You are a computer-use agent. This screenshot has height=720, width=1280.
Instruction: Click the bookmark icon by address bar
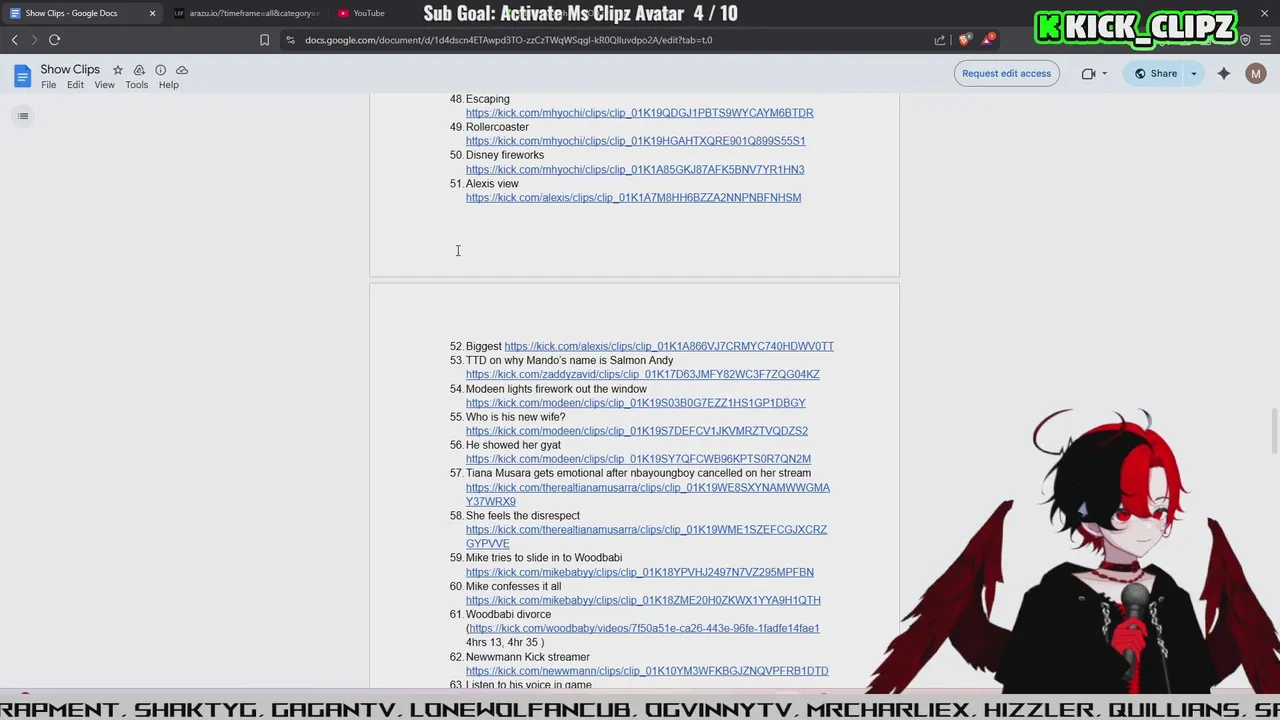coord(264,40)
